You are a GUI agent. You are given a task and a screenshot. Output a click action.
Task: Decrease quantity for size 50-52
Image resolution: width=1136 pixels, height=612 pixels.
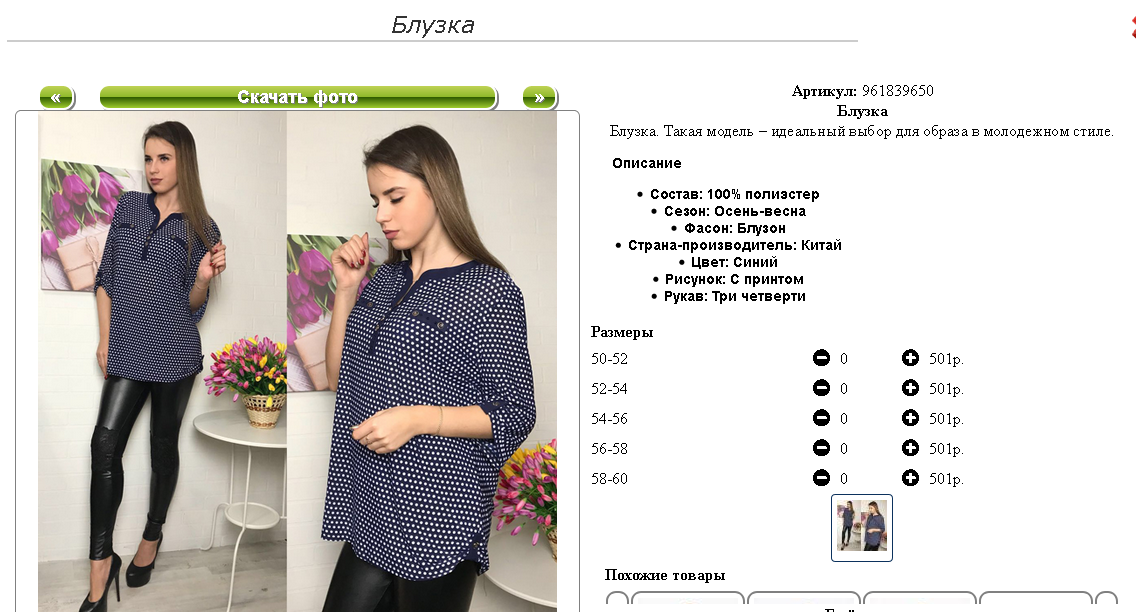pos(821,358)
